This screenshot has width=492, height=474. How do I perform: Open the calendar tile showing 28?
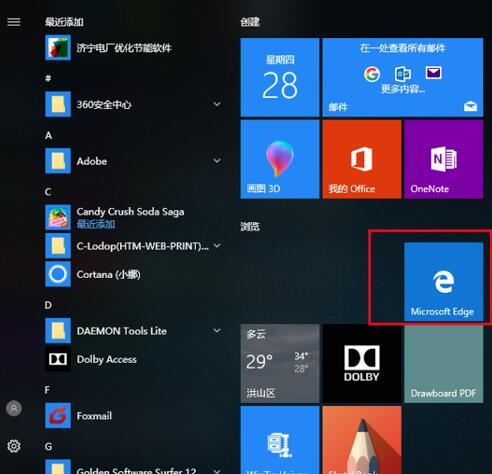(280, 77)
